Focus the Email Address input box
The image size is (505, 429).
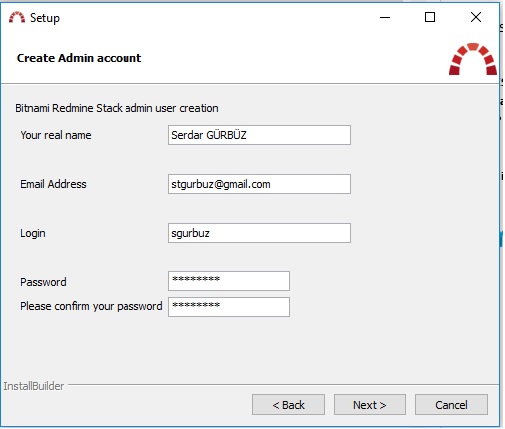coord(259,184)
